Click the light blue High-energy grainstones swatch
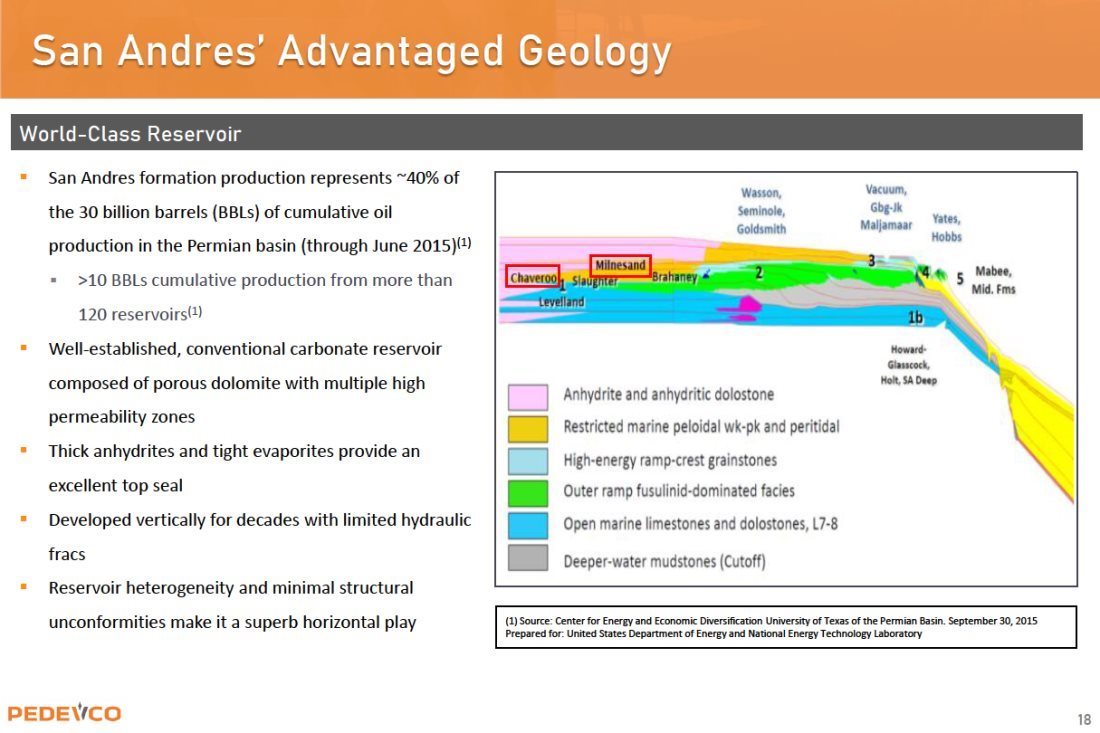 (528, 461)
